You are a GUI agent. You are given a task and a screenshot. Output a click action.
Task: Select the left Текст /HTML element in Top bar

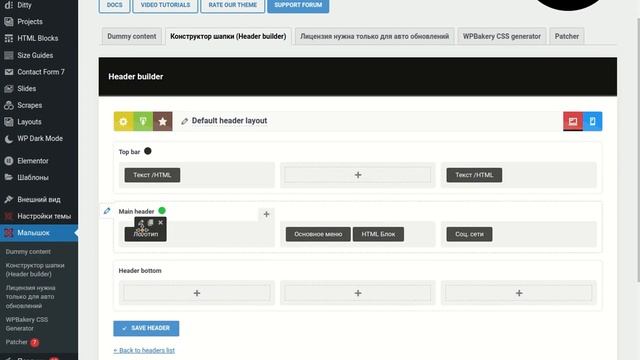pyautogui.click(x=152, y=175)
